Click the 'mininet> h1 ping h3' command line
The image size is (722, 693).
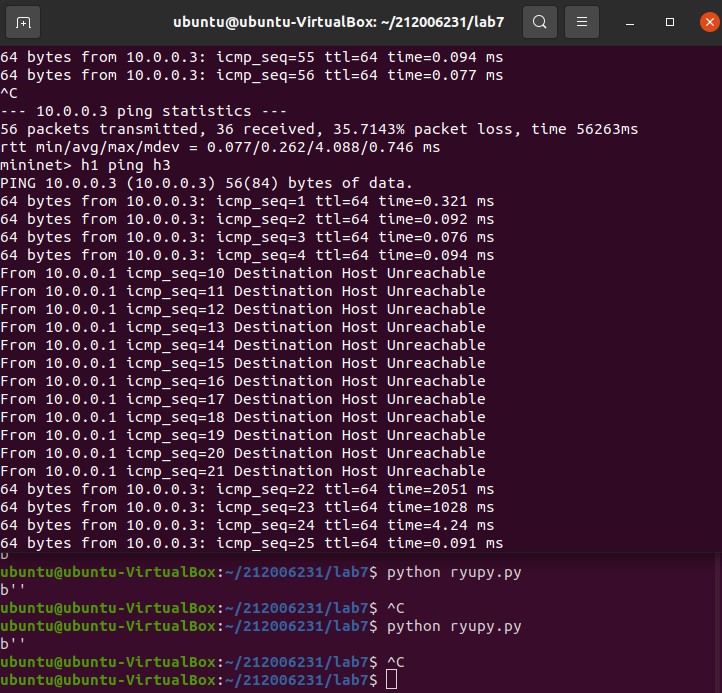pyautogui.click(x=85, y=165)
